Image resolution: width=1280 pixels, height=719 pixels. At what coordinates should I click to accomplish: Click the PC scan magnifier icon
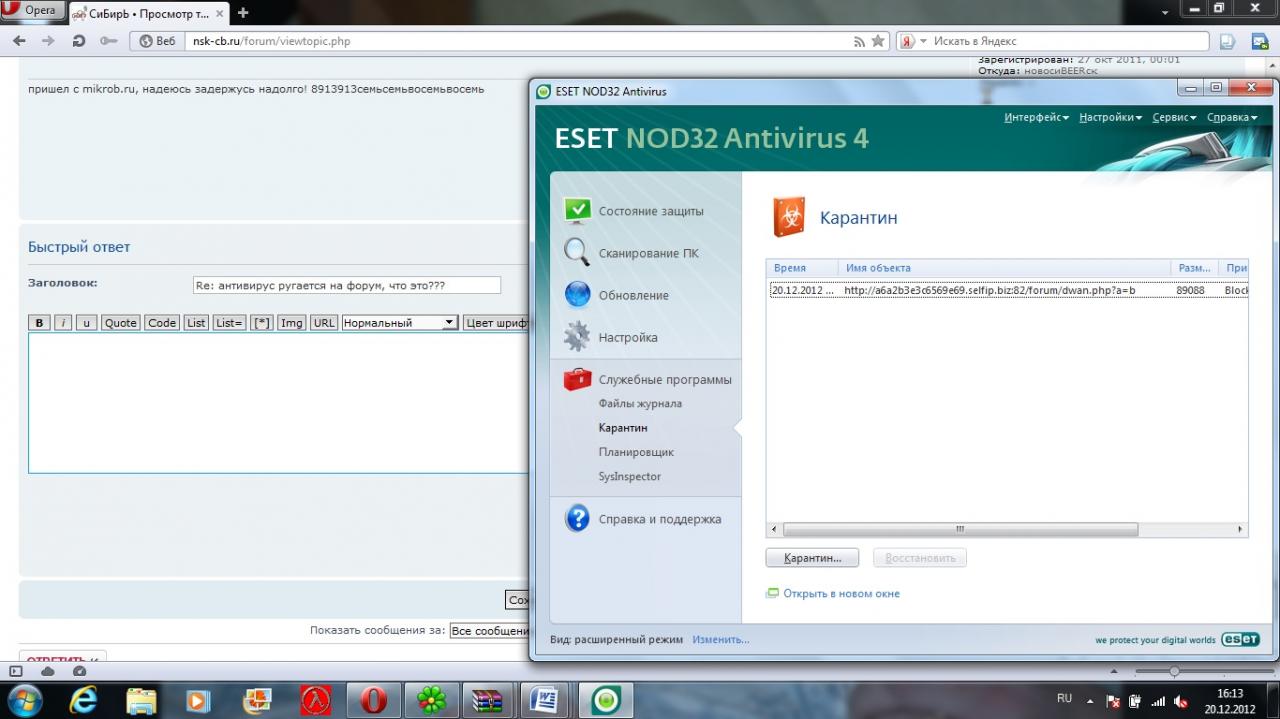pyautogui.click(x=577, y=253)
